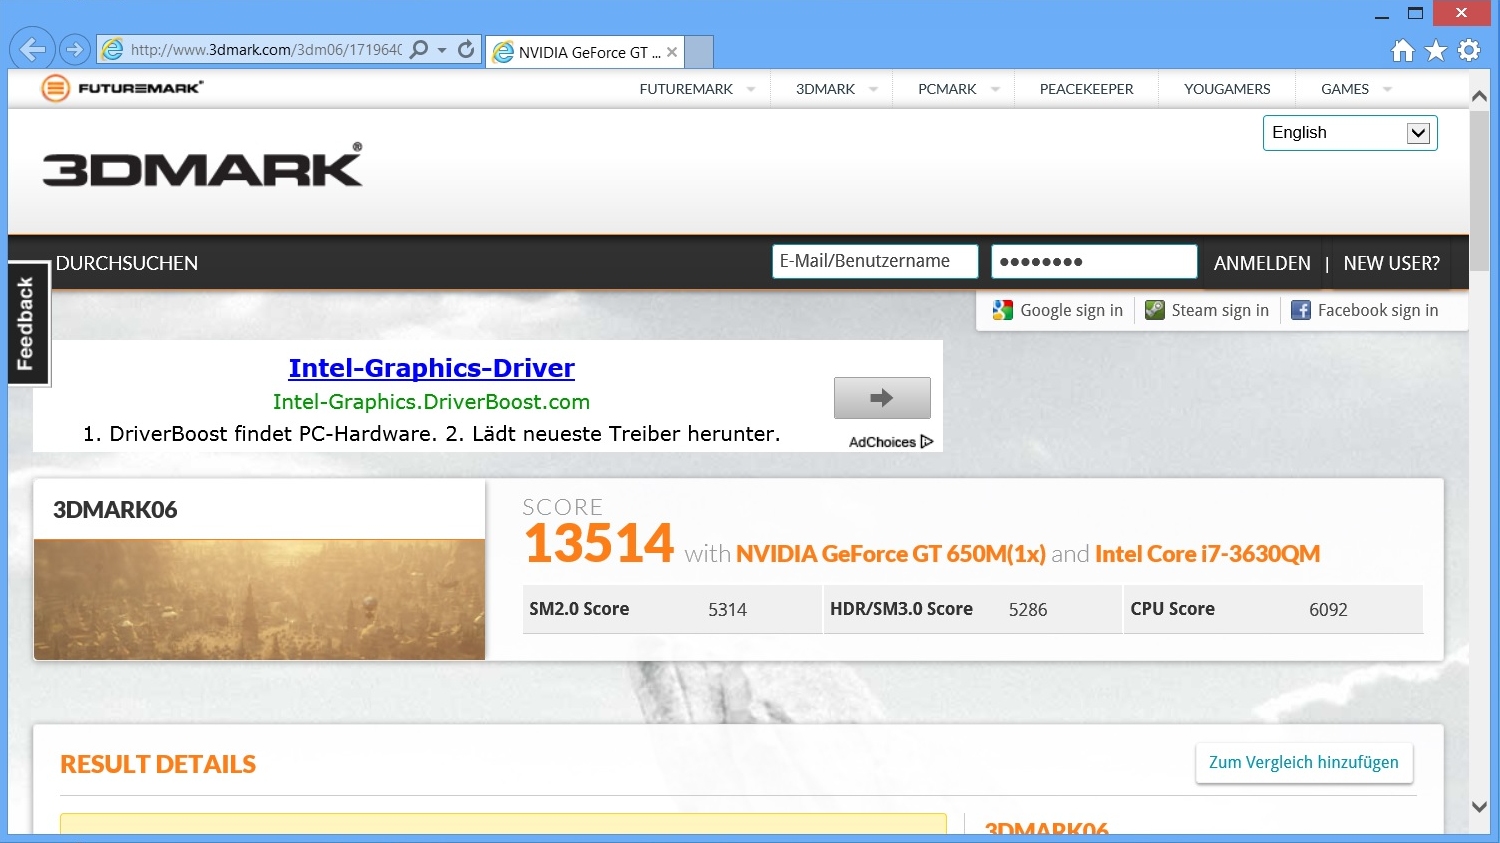Open the English language dropdown
1500x843 pixels.
(x=1350, y=133)
